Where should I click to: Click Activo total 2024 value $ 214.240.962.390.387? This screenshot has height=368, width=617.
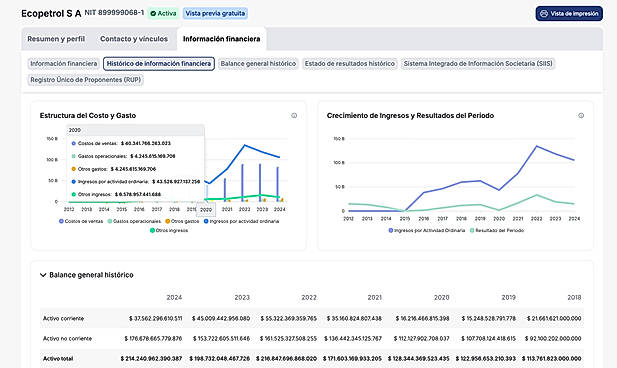[x=151, y=359]
